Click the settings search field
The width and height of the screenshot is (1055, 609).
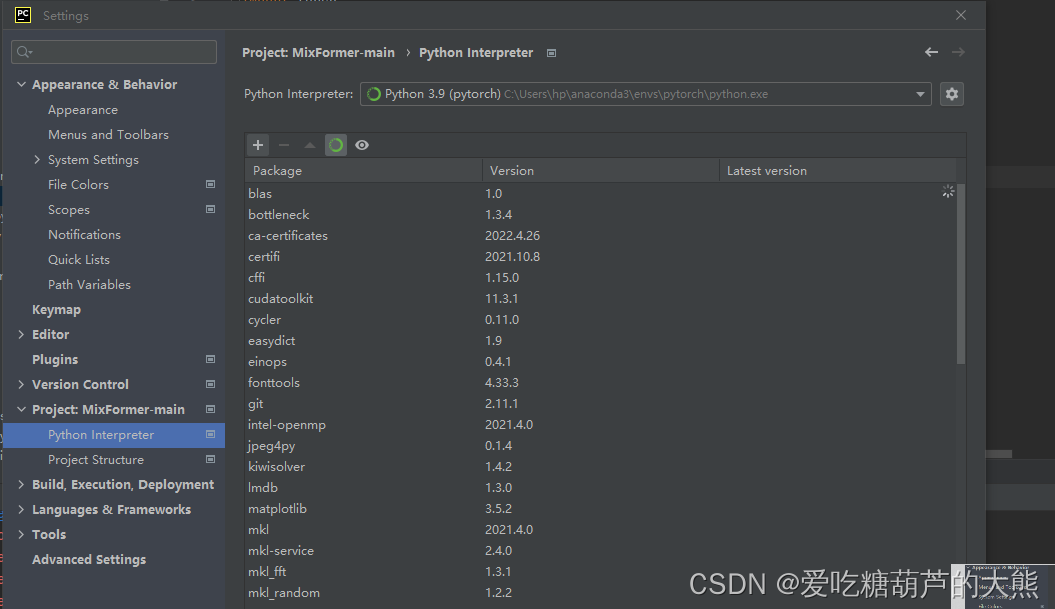[114, 52]
